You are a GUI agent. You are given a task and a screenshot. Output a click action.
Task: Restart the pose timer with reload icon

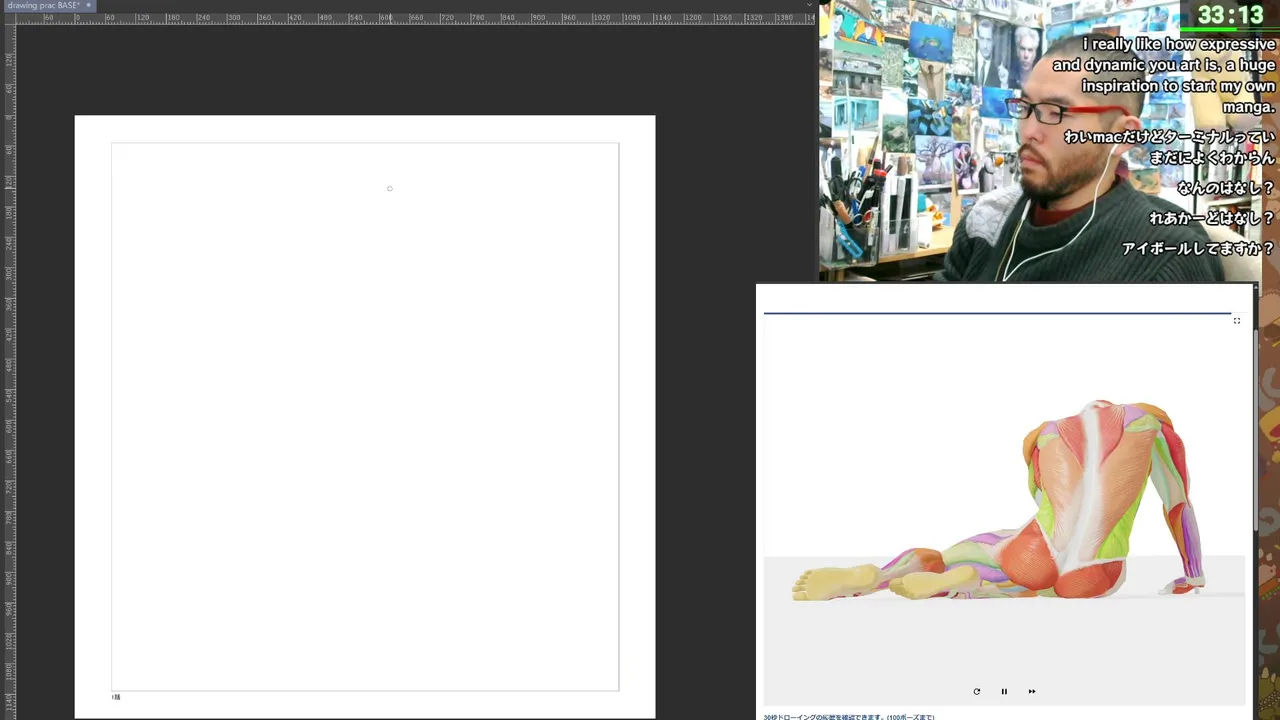(977, 691)
